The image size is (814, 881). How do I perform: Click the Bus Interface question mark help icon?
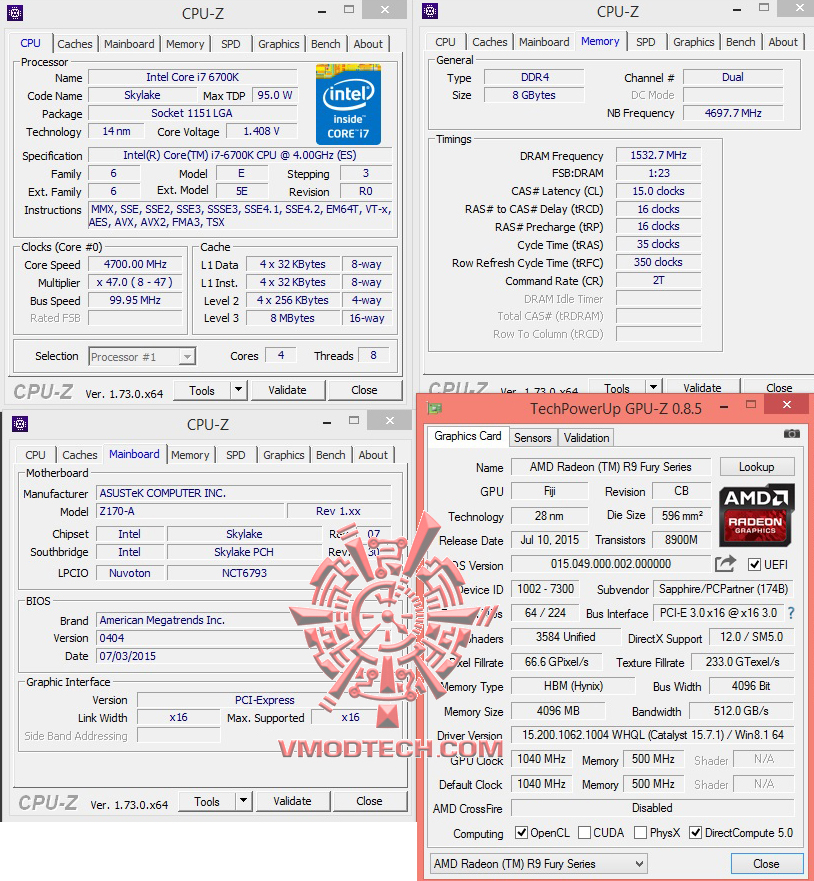(x=791, y=613)
